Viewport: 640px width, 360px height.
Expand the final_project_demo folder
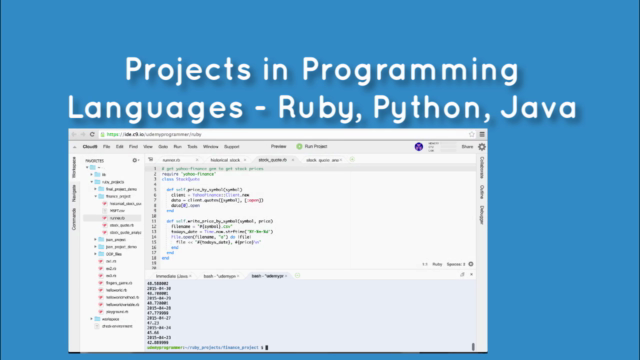tap(96, 189)
